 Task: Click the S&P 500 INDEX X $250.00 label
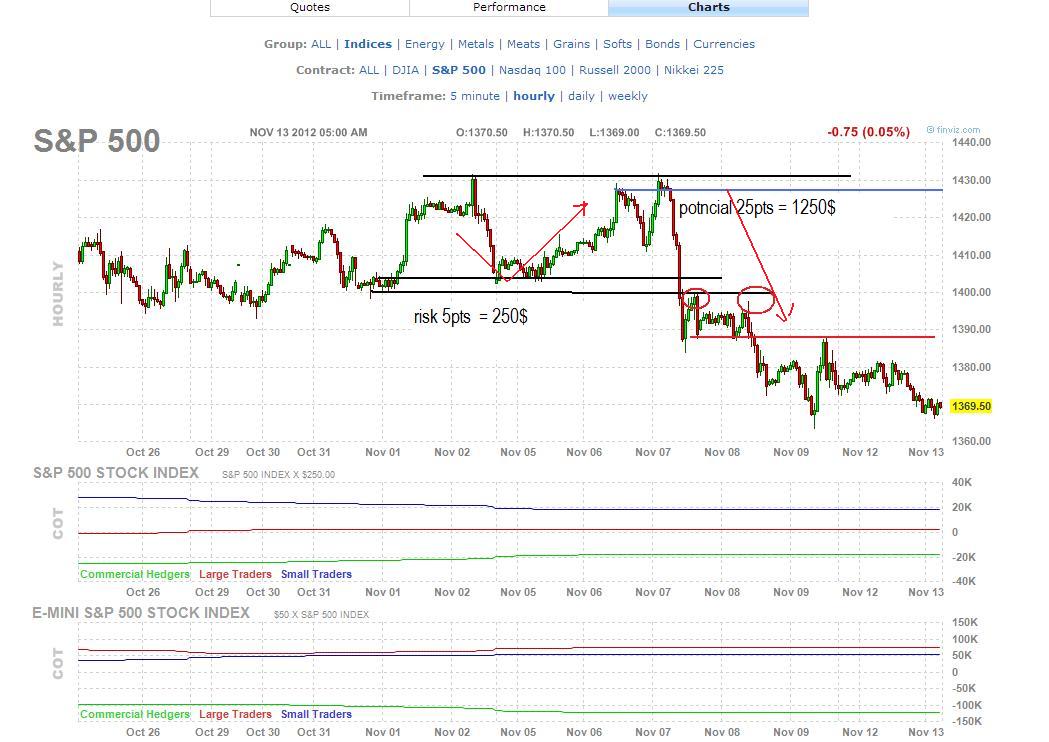tap(278, 474)
